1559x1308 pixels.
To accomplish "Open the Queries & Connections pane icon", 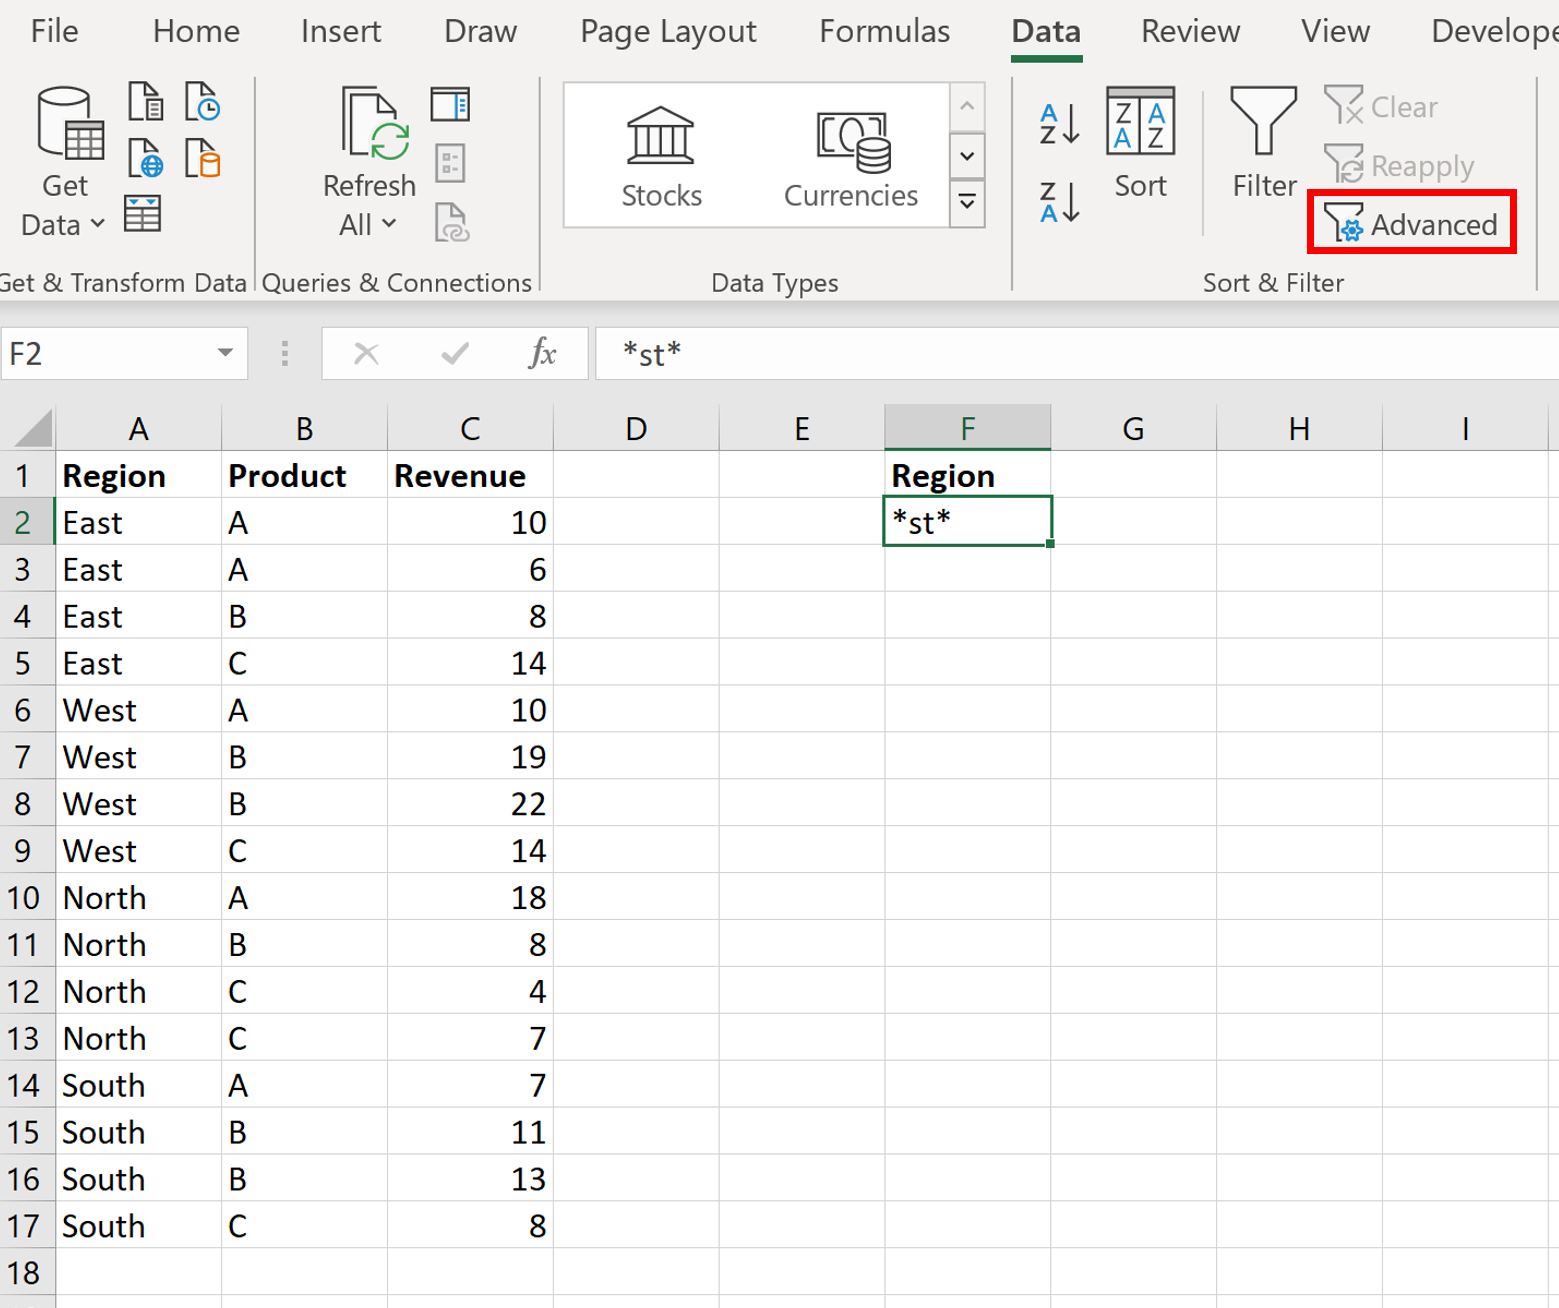I will 451,104.
